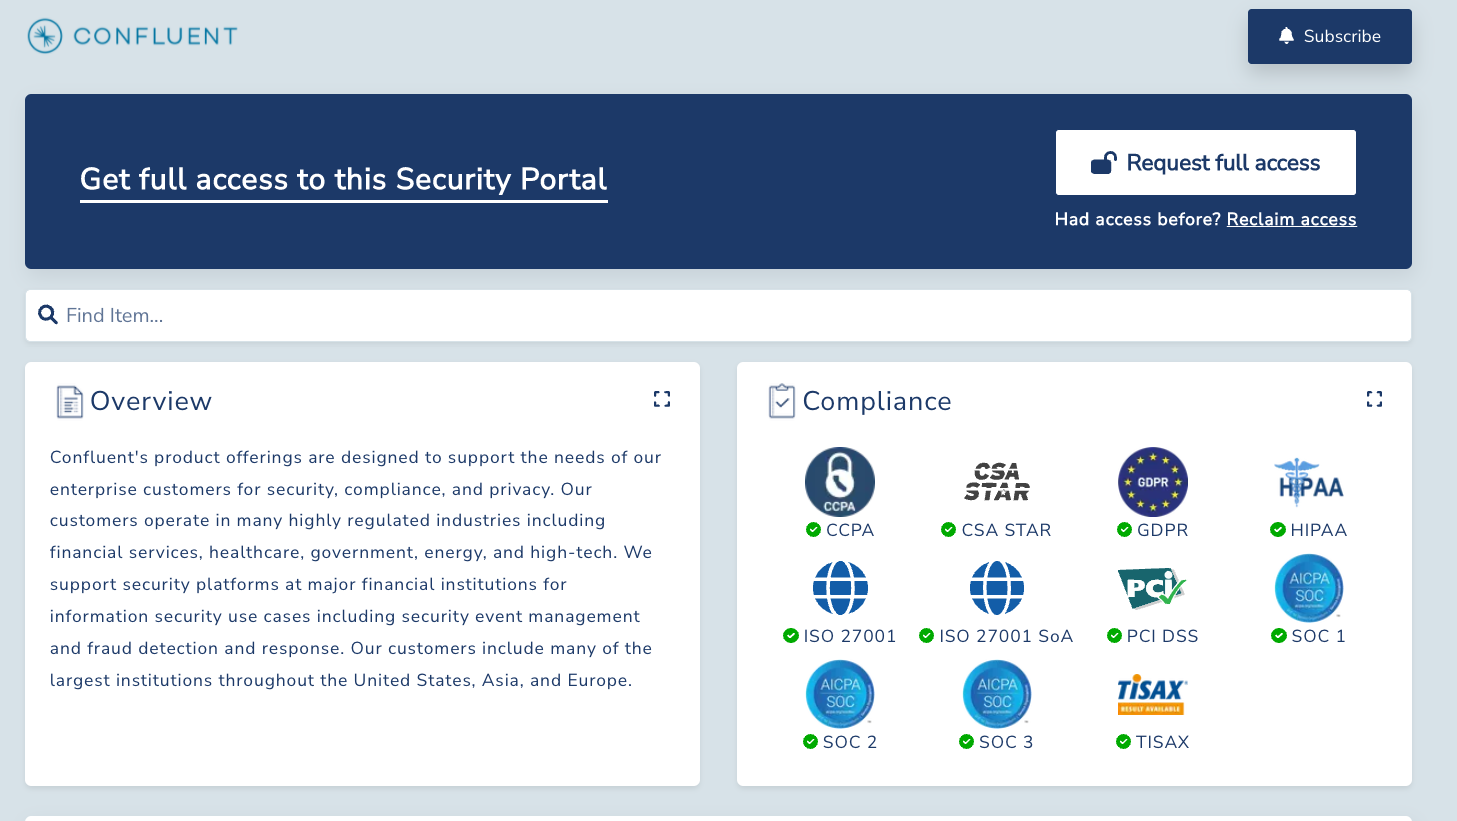1457x821 pixels.
Task: Click the green check beside TISAX
Action: point(1123,742)
